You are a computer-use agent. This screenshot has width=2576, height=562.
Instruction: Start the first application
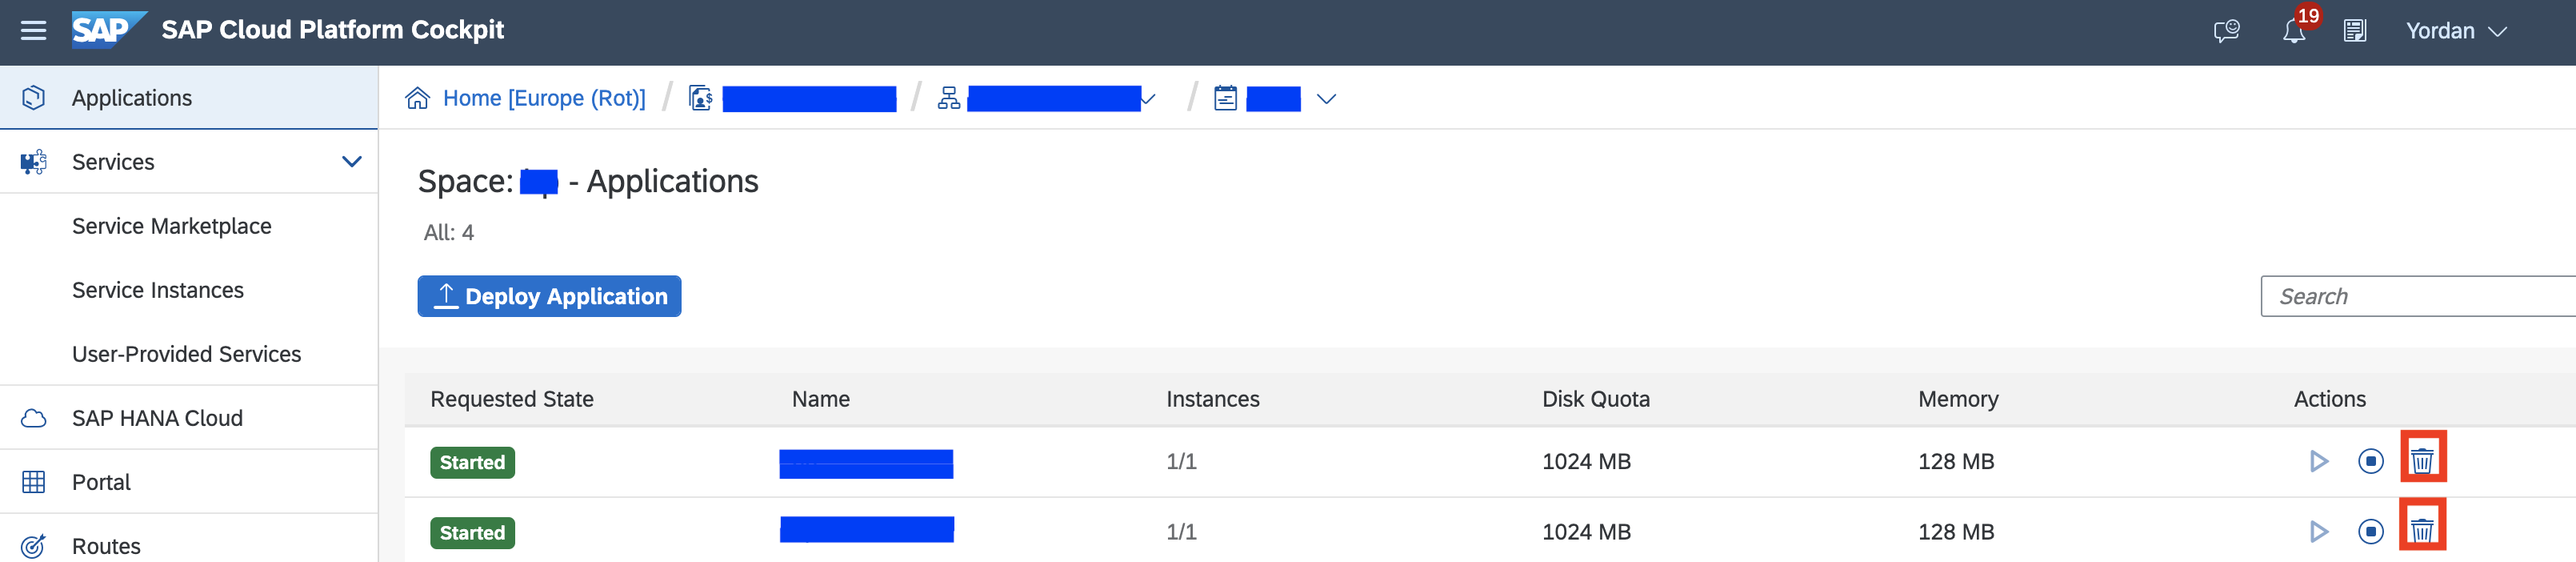click(2318, 461)
